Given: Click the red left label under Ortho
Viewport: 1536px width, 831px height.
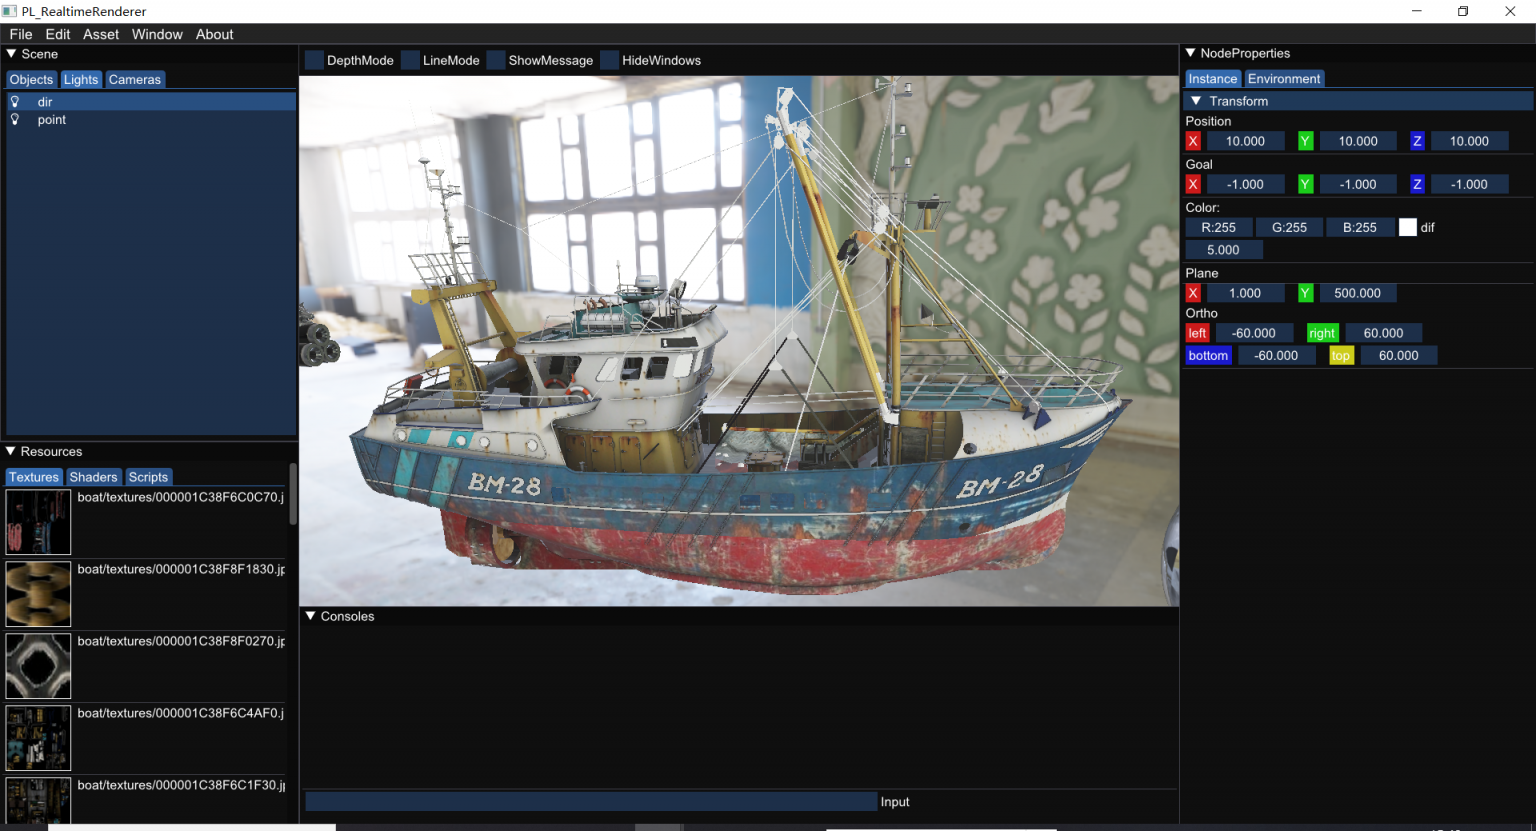Looking at the screenshot, I should pyautogui.click(x=1197, y=333).
